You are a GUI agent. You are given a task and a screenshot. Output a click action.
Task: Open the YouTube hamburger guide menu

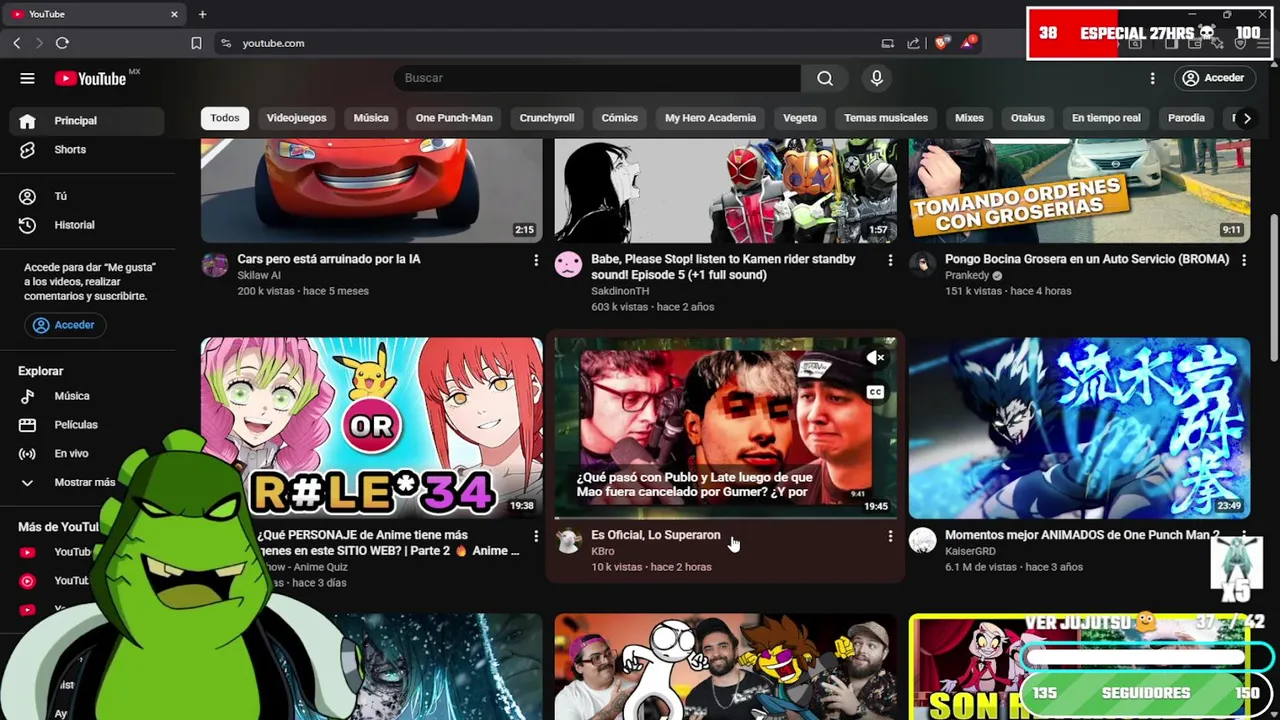pyautogui.click(x=27, y=78)
